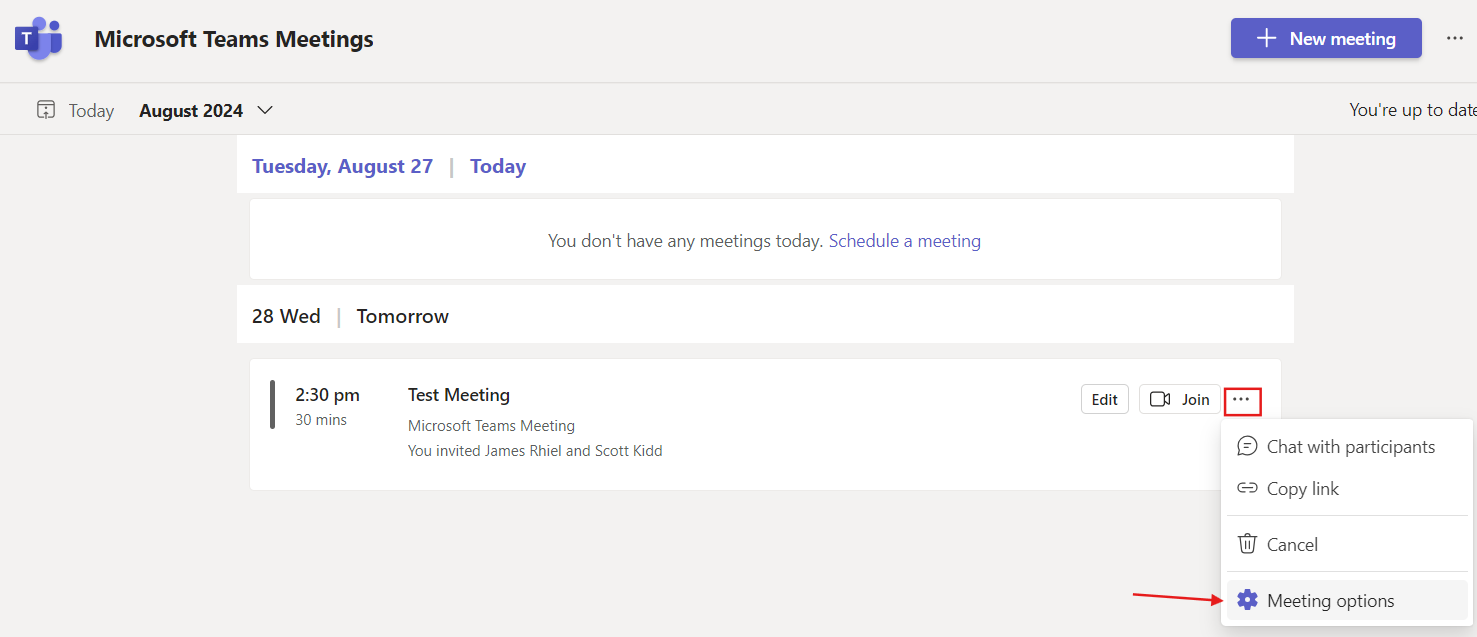Screen dimensions: 1477x637
Task: Click the 30 mins duration text
Action: [321, 420]
